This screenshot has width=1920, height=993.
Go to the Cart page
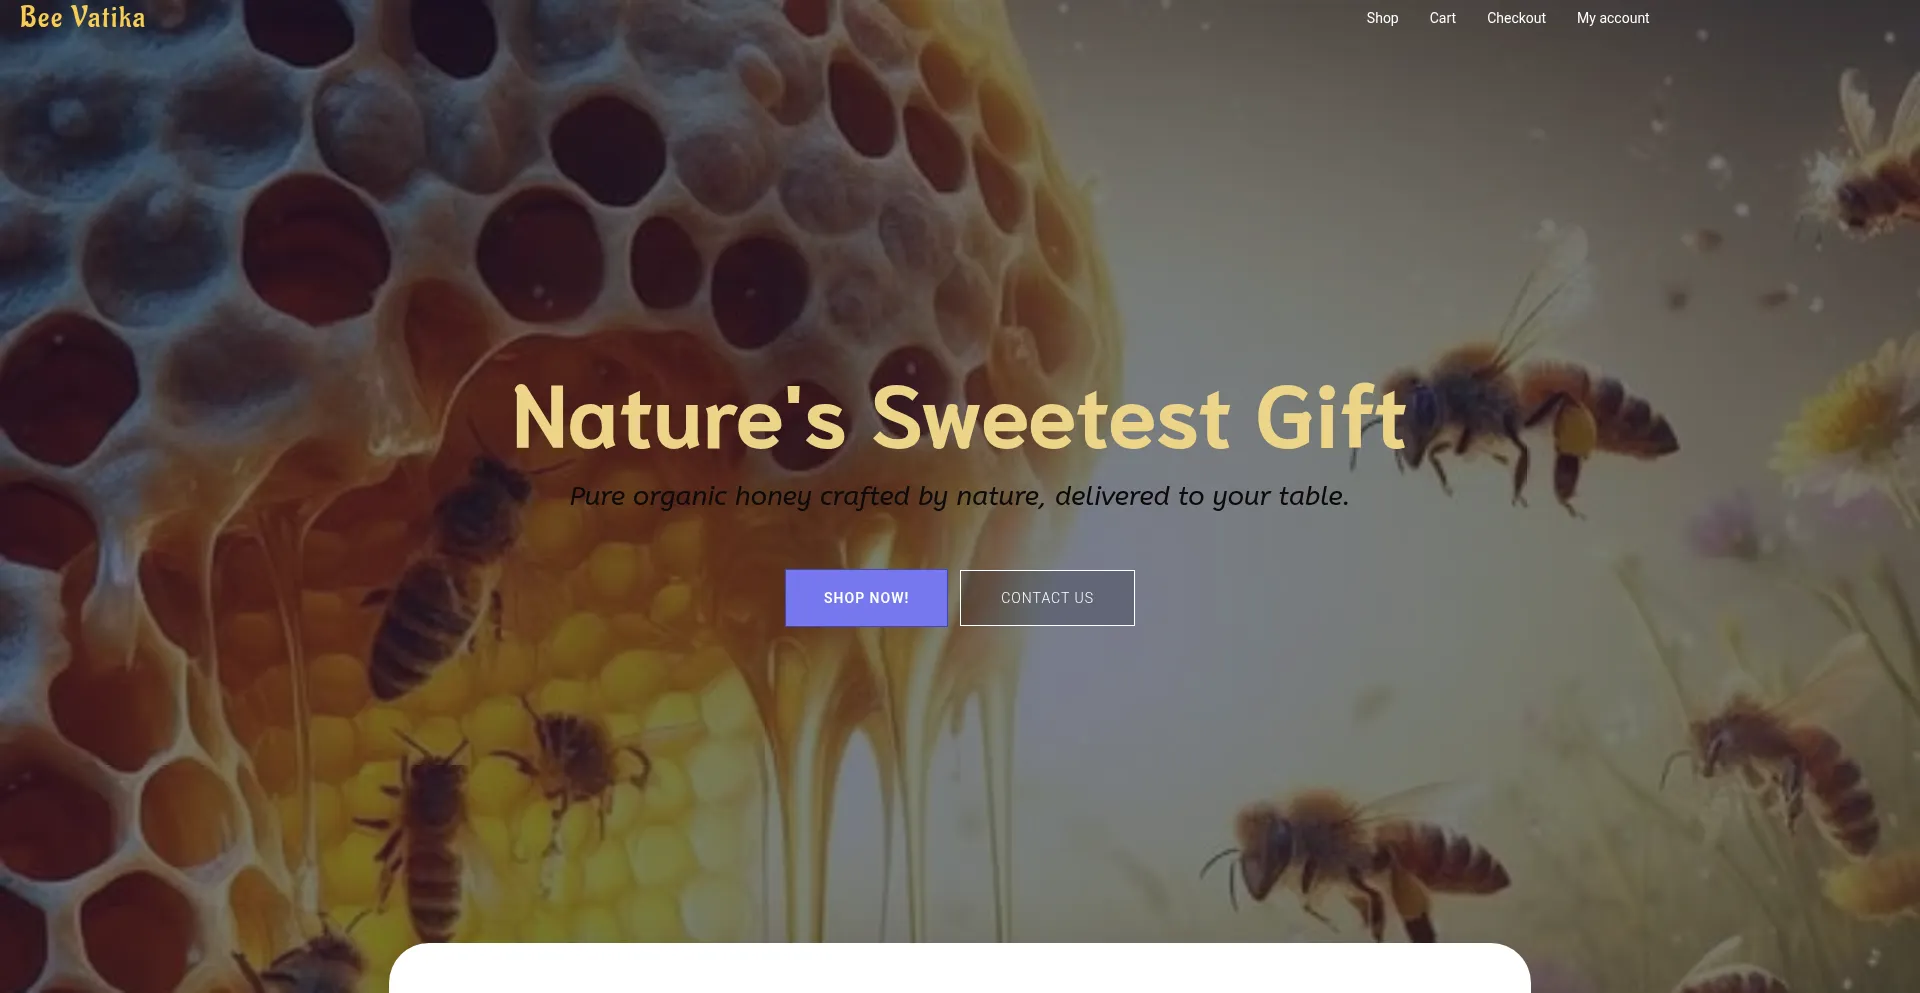[x=1442, y=18]
